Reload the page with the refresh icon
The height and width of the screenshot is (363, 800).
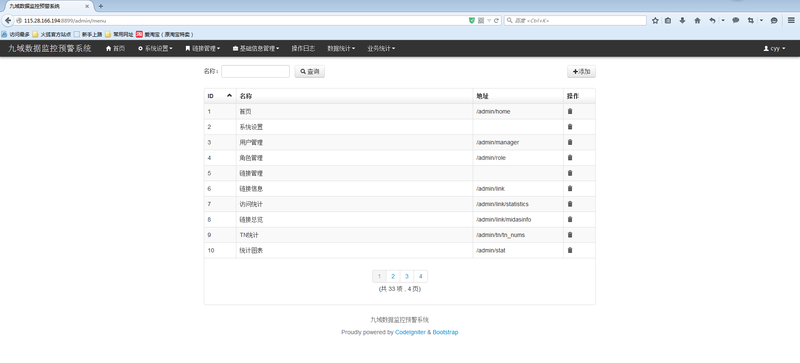click(496, 20)
